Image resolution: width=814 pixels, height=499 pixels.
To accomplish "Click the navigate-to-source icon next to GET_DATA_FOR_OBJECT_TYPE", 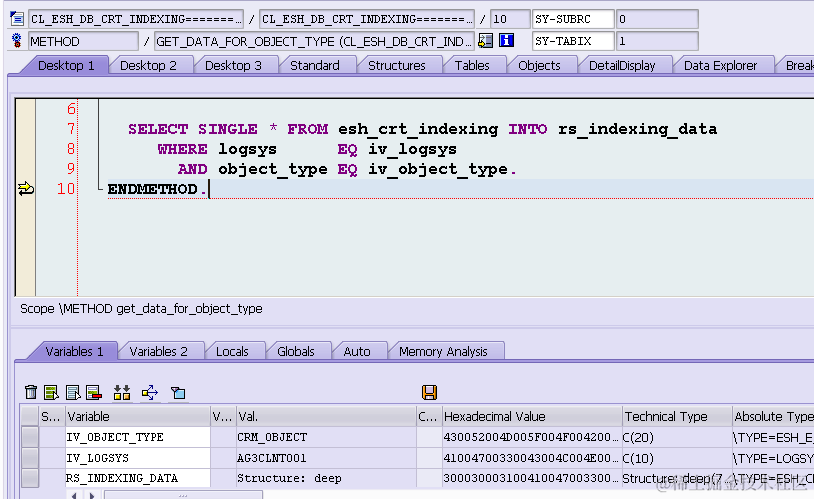I will [x=485, y=41].
